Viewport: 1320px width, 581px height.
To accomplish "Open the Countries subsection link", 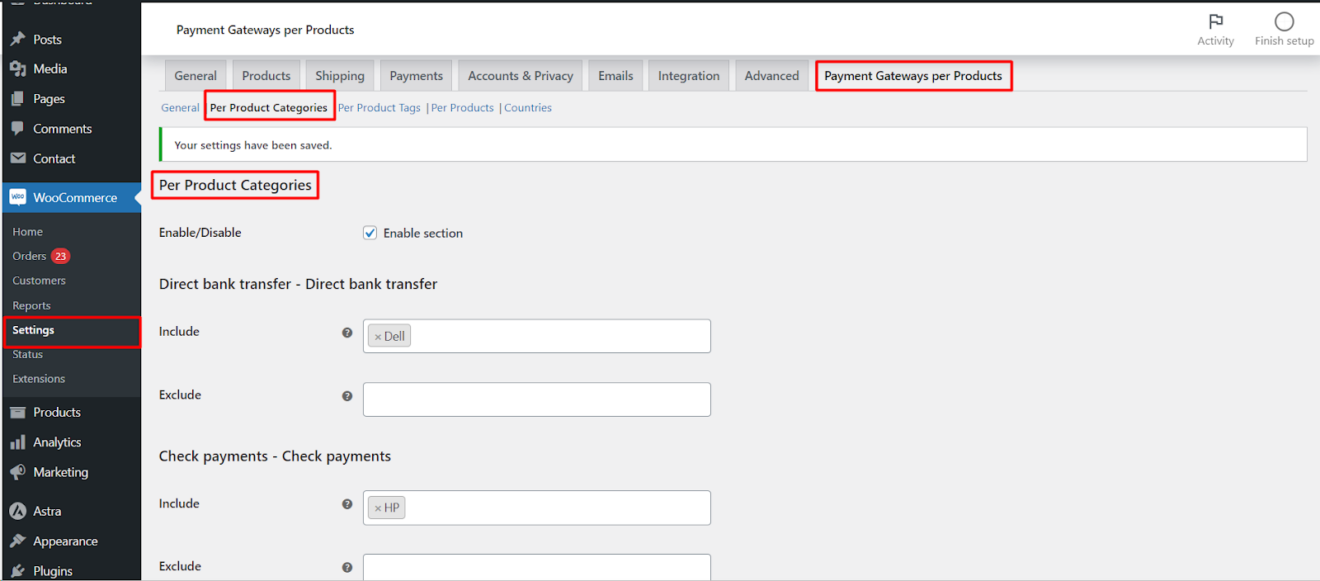I will [528, 108].
